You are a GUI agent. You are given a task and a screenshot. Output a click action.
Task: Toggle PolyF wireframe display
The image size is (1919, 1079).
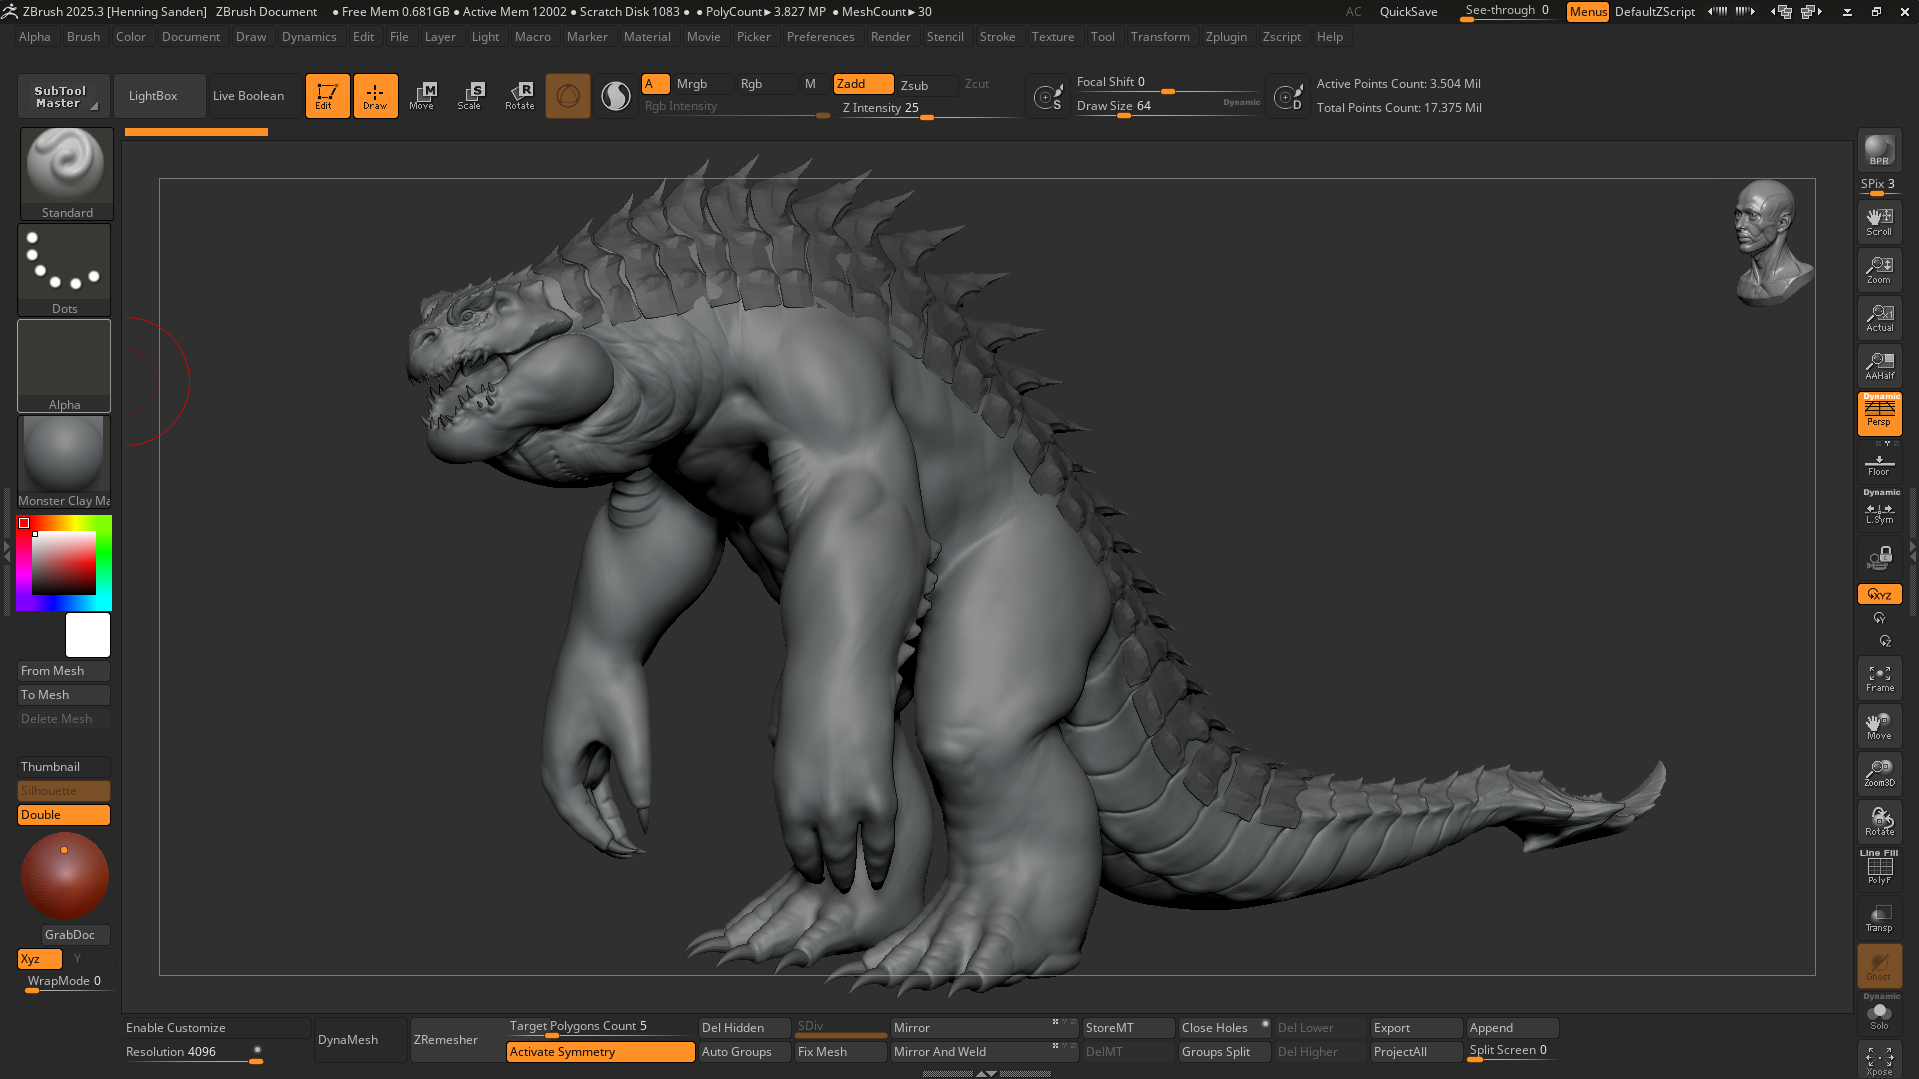click(x=1879, y=868)
